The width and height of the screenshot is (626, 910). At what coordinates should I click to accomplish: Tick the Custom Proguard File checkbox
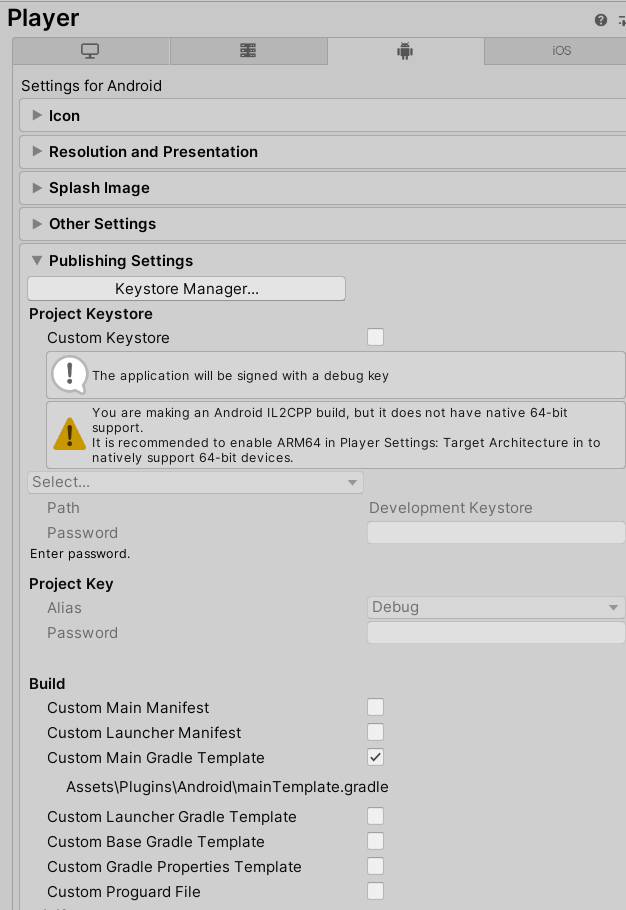pyautogui.click(x=375, y=891)
